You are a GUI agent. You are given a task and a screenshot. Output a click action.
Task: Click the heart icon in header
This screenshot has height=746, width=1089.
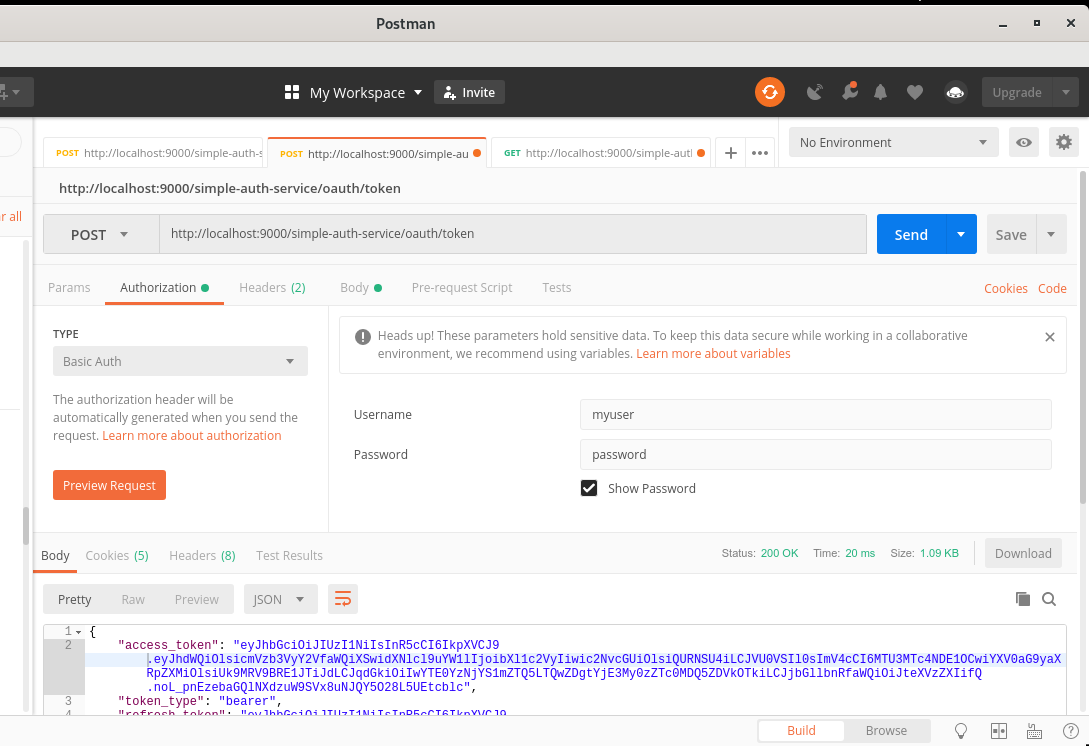click(x=915, y=92)
